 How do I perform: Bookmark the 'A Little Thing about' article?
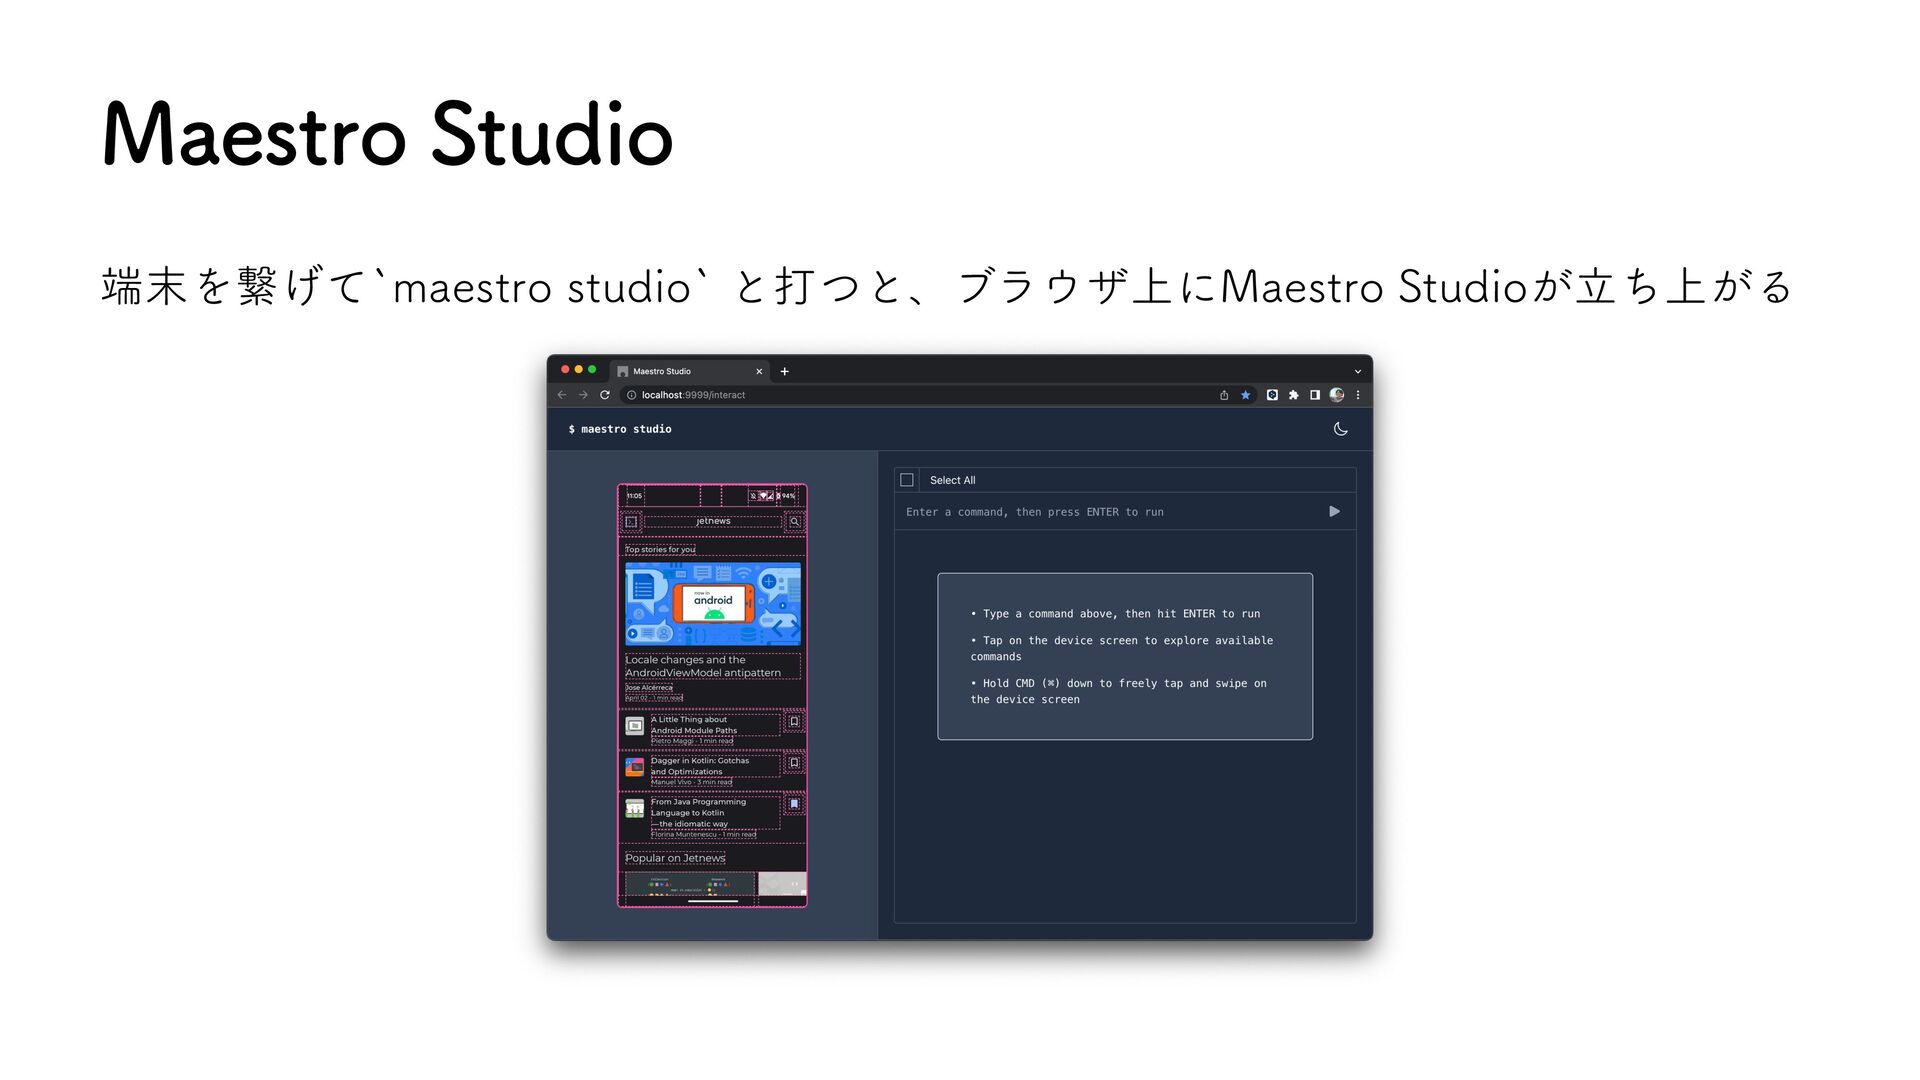(x=794, y=721)
